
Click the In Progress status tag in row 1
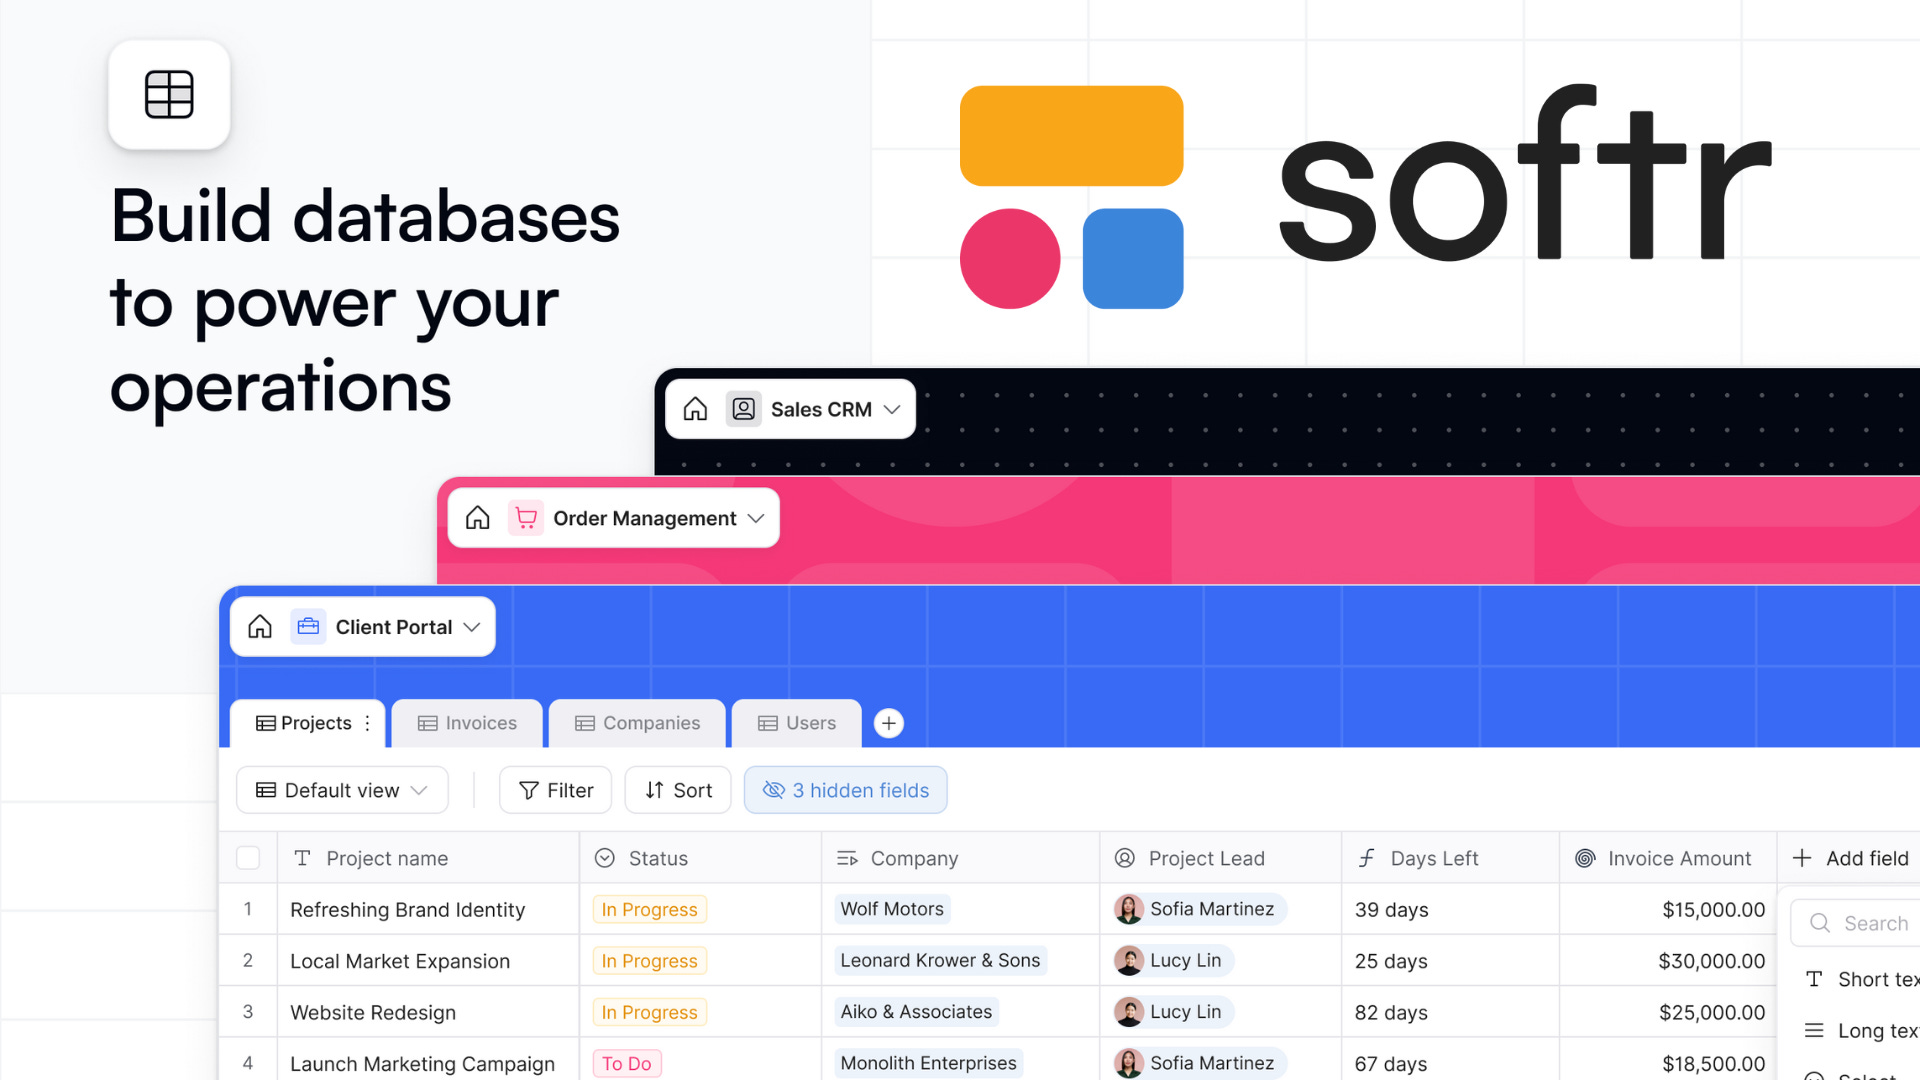649,909
